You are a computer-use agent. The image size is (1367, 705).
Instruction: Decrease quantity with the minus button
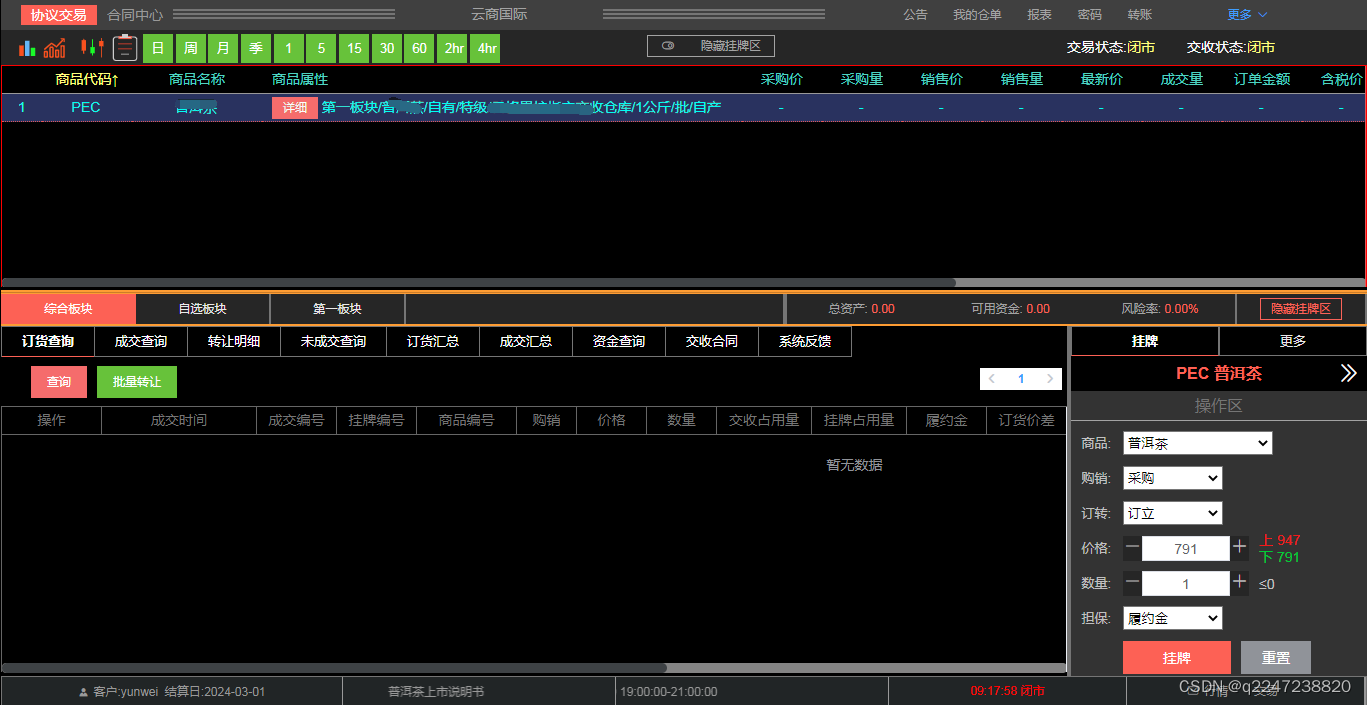(x=1132, y=583)
